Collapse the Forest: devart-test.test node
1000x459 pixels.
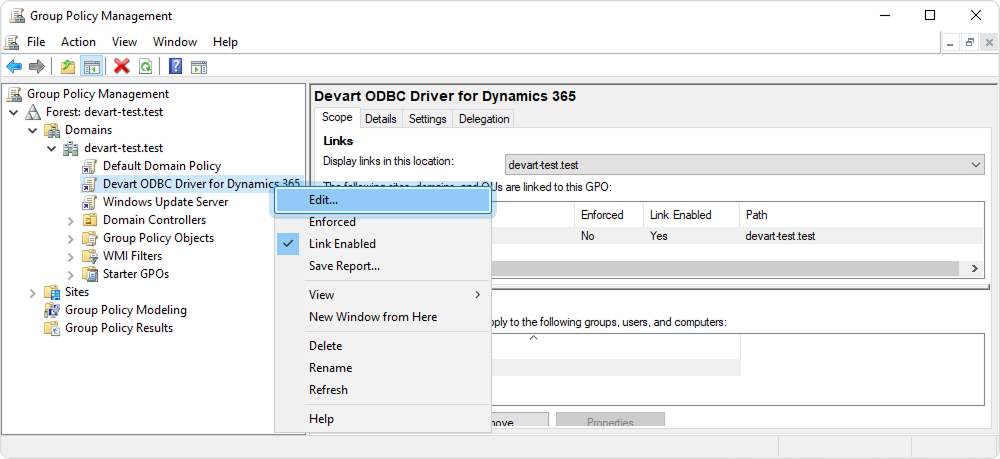(x=14, y=112)
